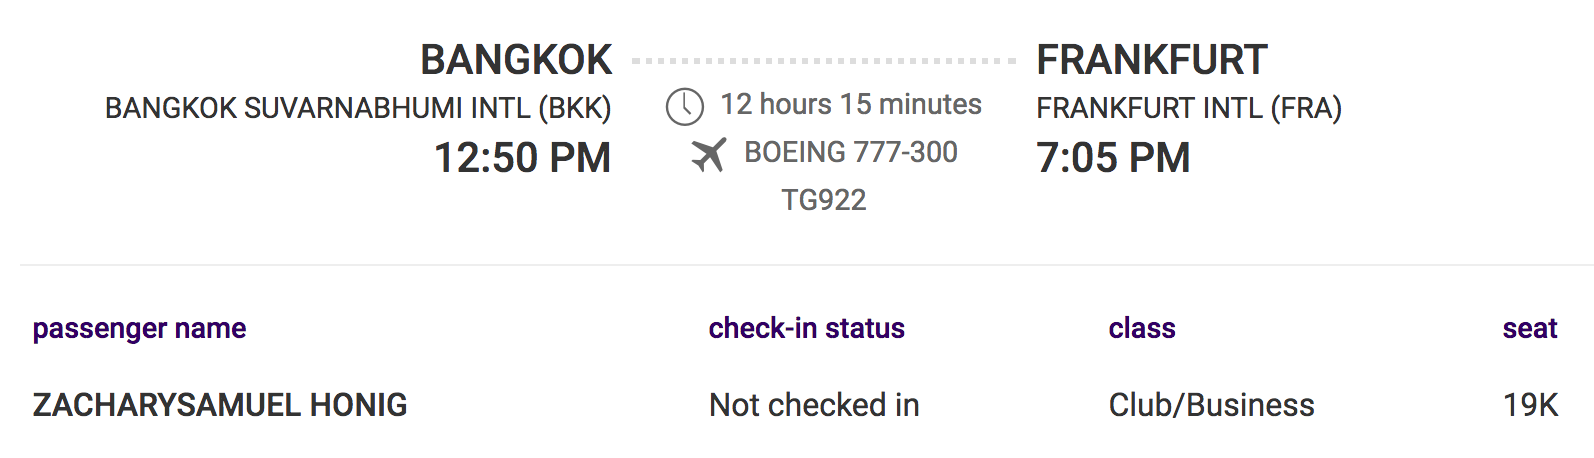
Task: Click the Club/Business class value
Action: pos(1211,405)
